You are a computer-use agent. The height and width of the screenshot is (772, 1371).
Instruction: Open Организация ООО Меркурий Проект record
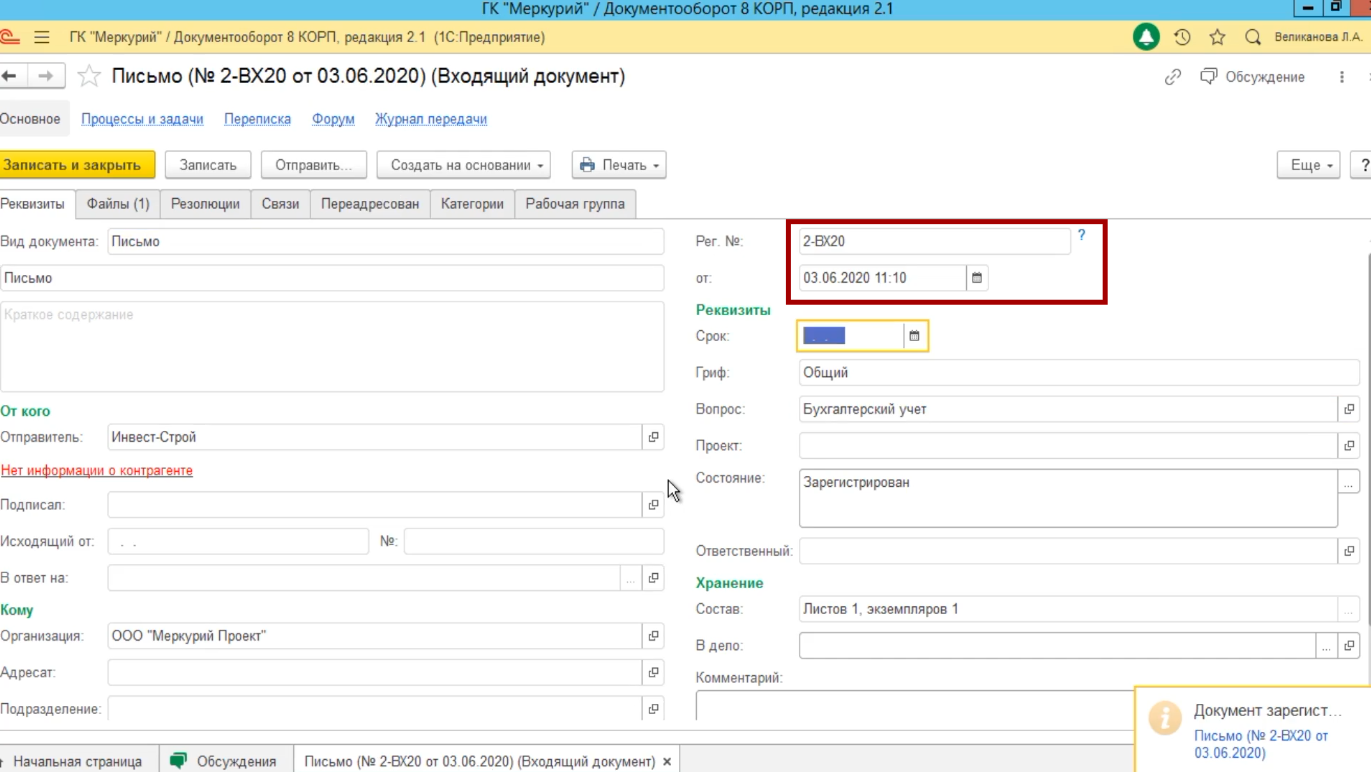pos(653,636)
